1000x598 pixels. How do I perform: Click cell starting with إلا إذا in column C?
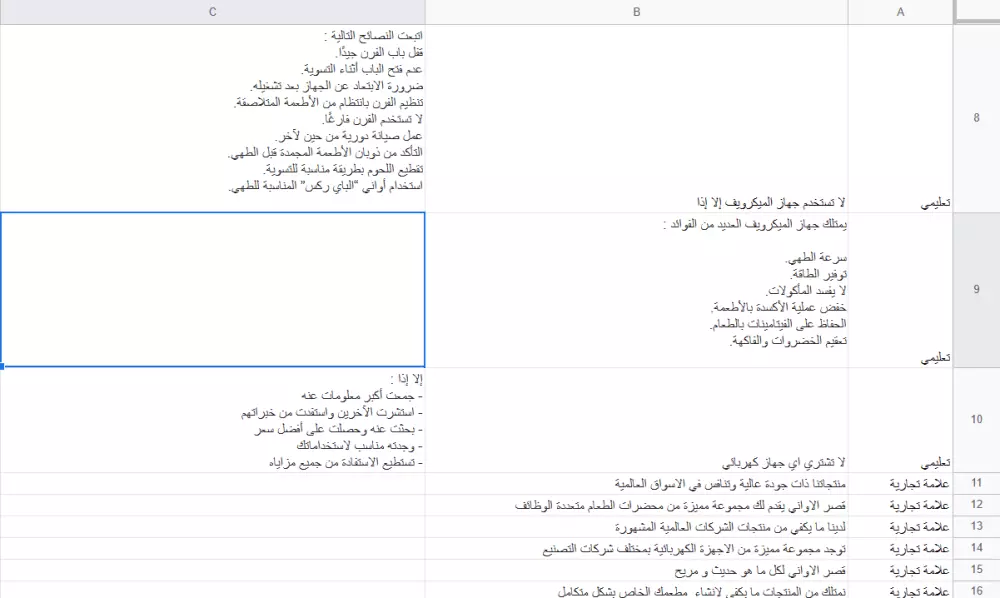tap(212, 420)
